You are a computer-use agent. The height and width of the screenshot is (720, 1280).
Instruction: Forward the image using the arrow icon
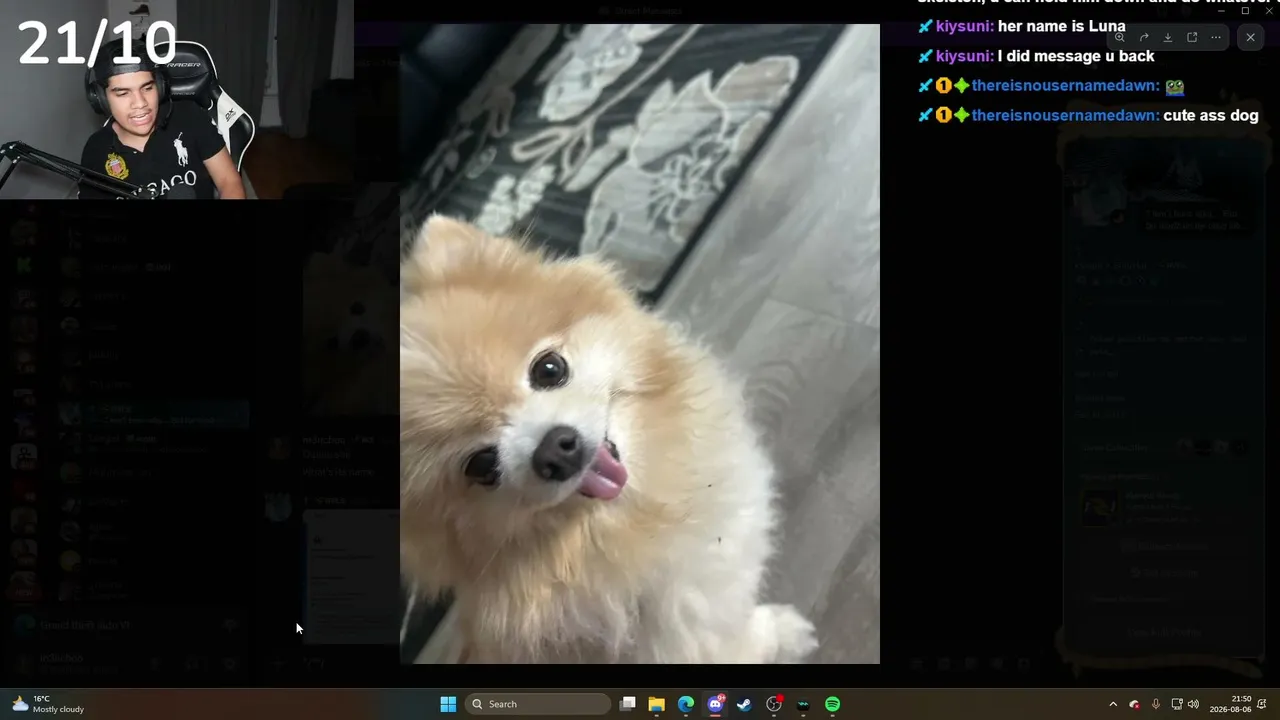point(1144,38)
